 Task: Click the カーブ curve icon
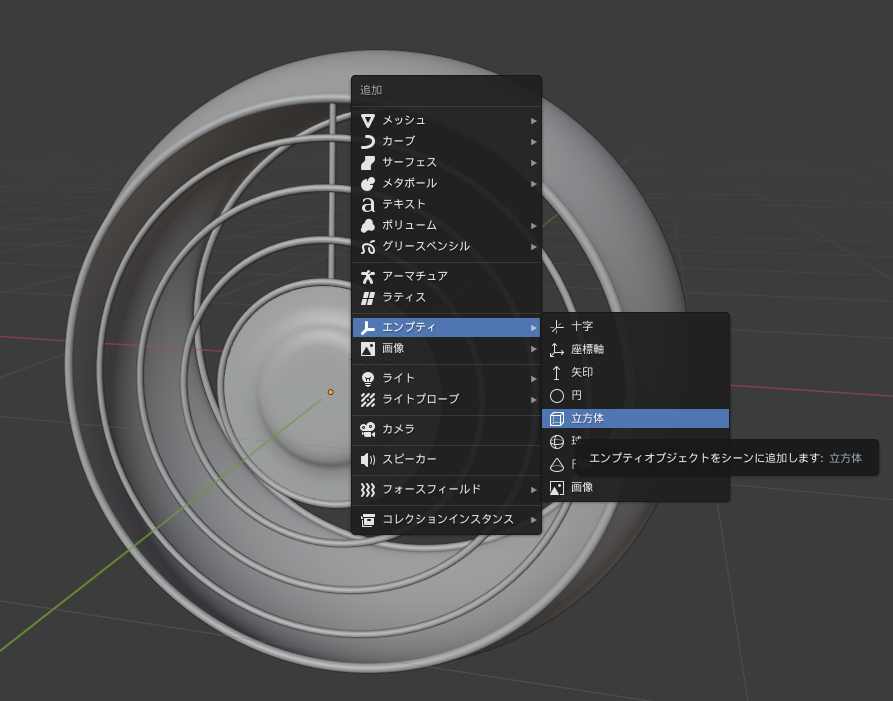(x=368, y=141)
